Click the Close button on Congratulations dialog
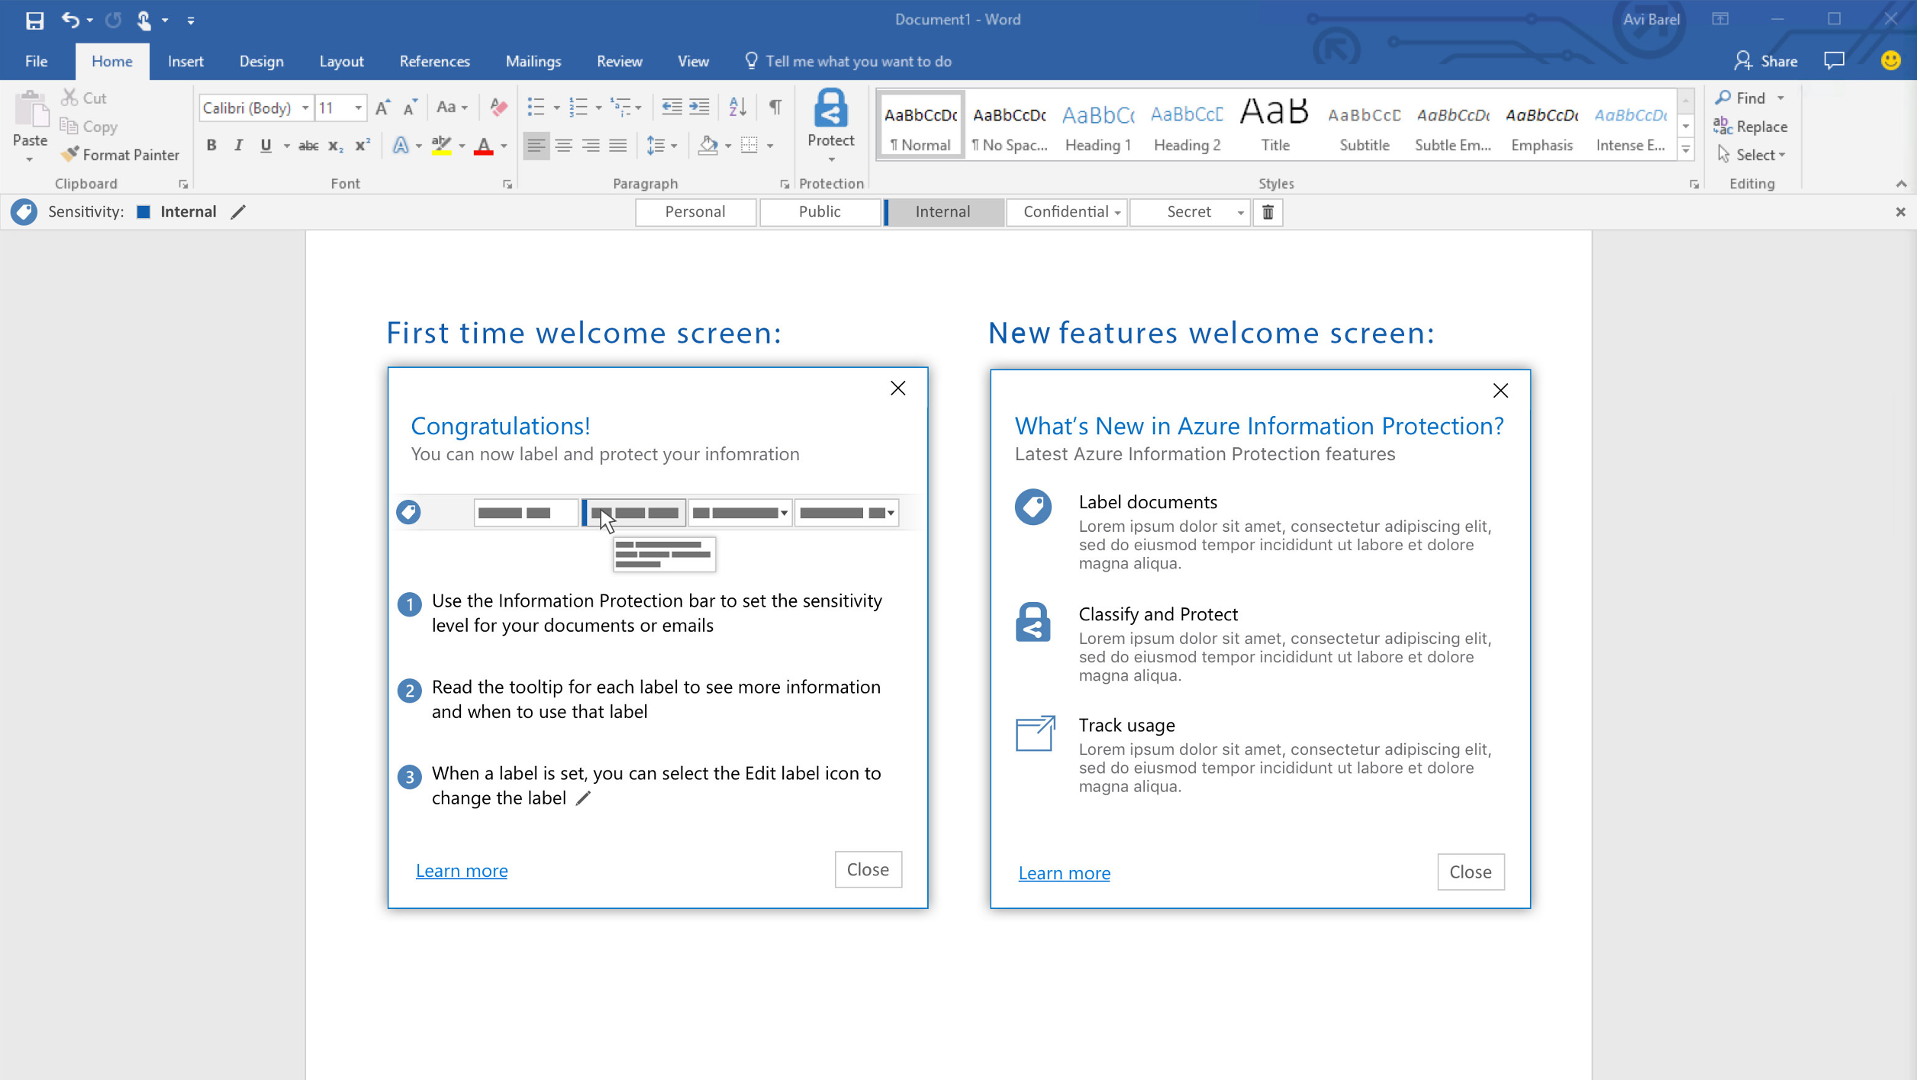This screenshot has height=1080, width=1920. point(868,869)
